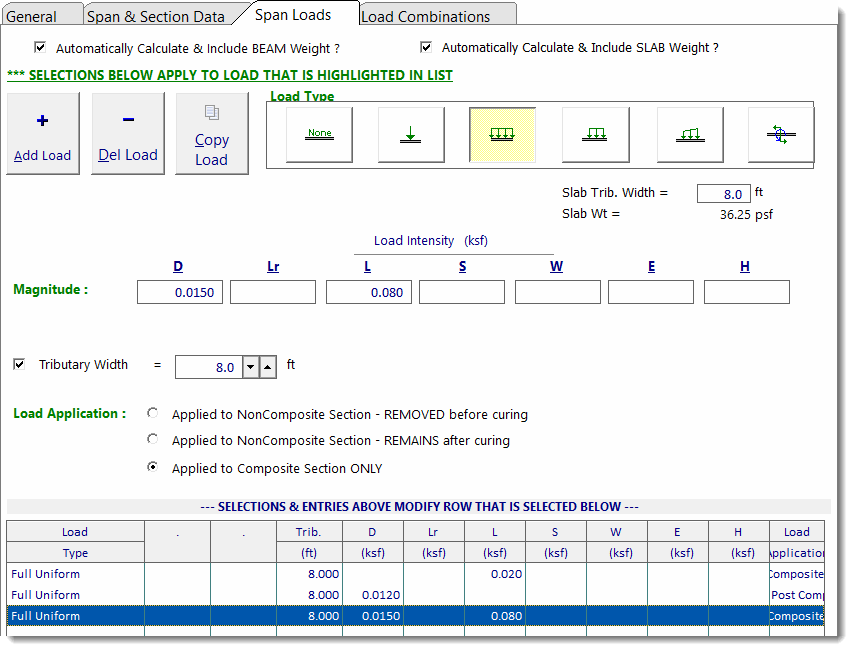Image resolution: width=853 pixels, height=651 pixels.
Task: Select REMOVED before curing load application option
Action: pyautogui.click(x=153, y=412)
